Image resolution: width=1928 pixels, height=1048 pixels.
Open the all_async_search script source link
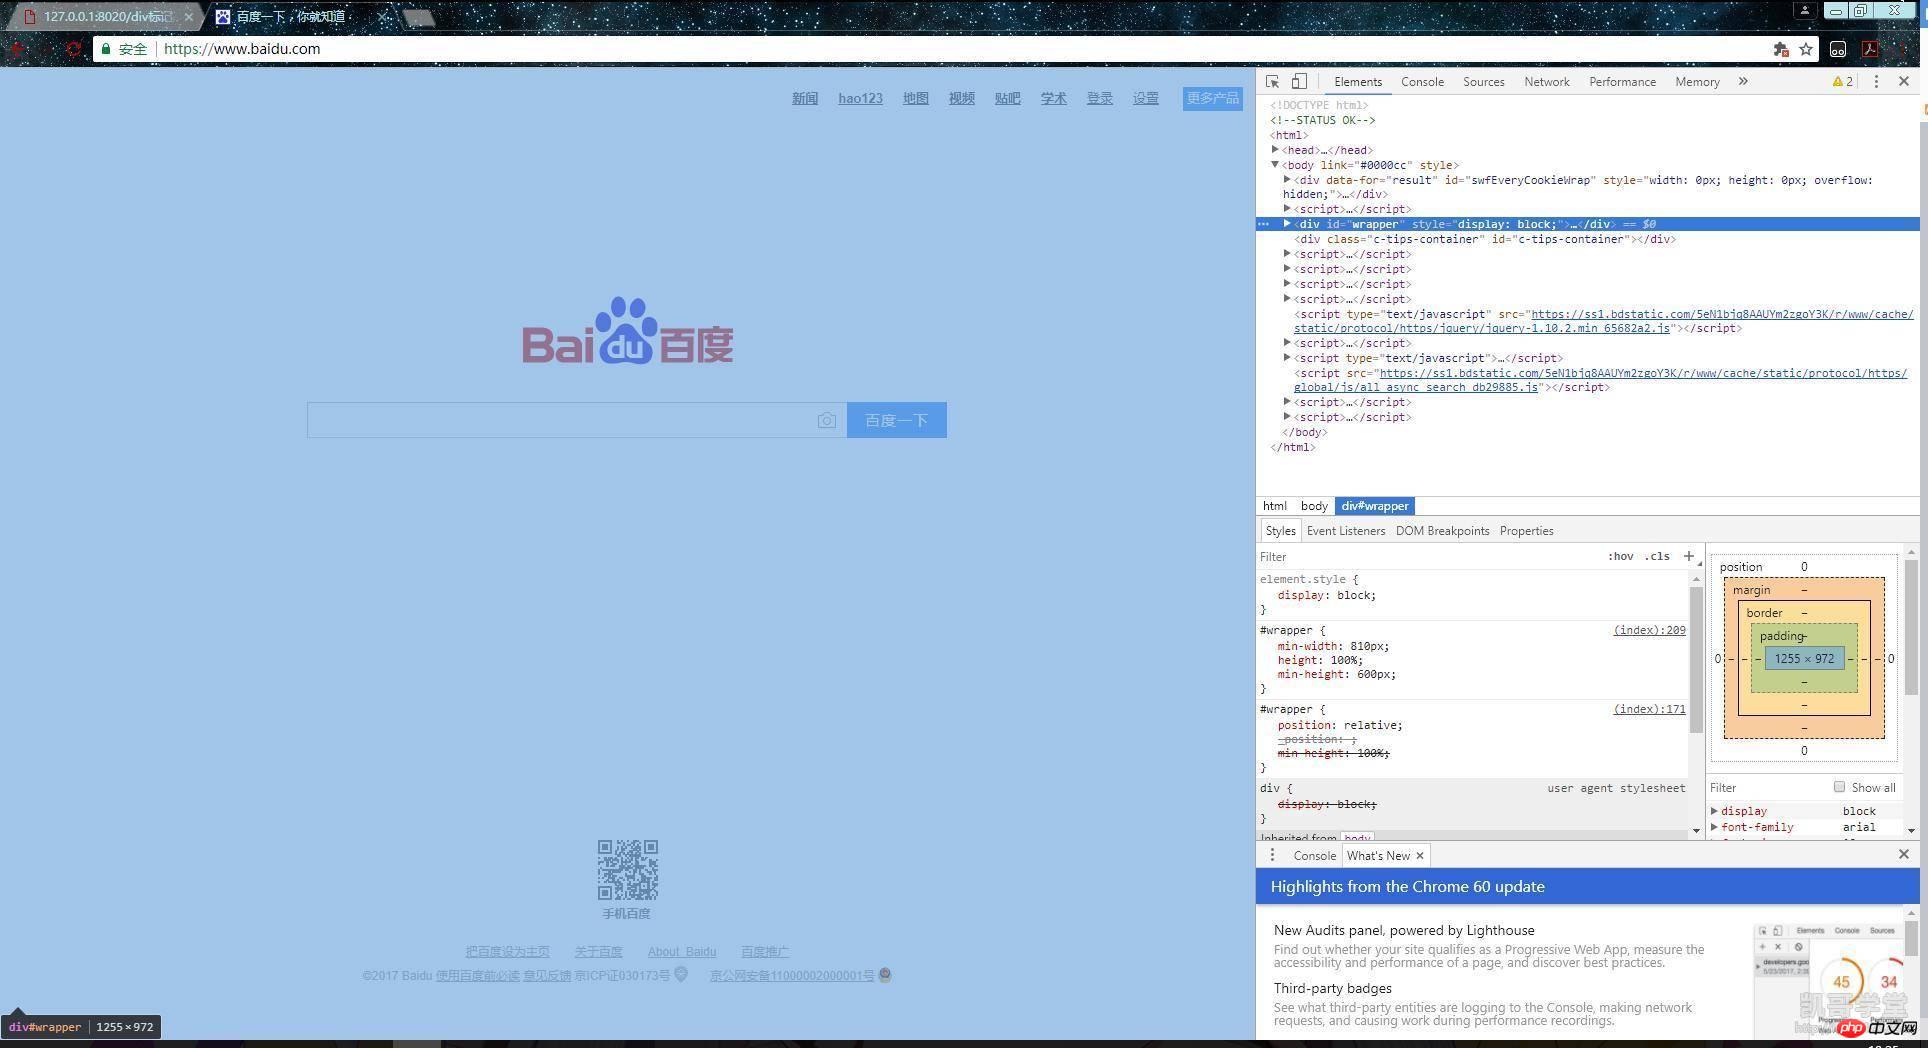click(1600, 380)
